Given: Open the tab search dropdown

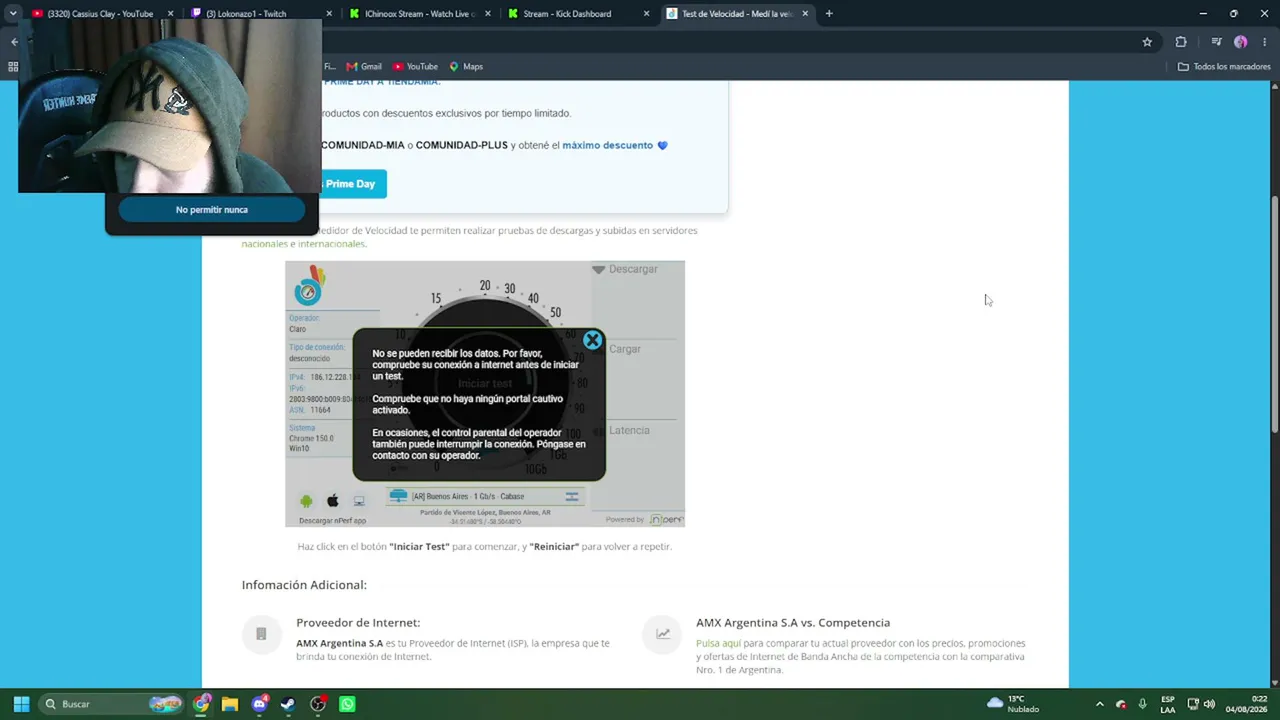Looking at the screenshot, I should click(x=12, y=14).
